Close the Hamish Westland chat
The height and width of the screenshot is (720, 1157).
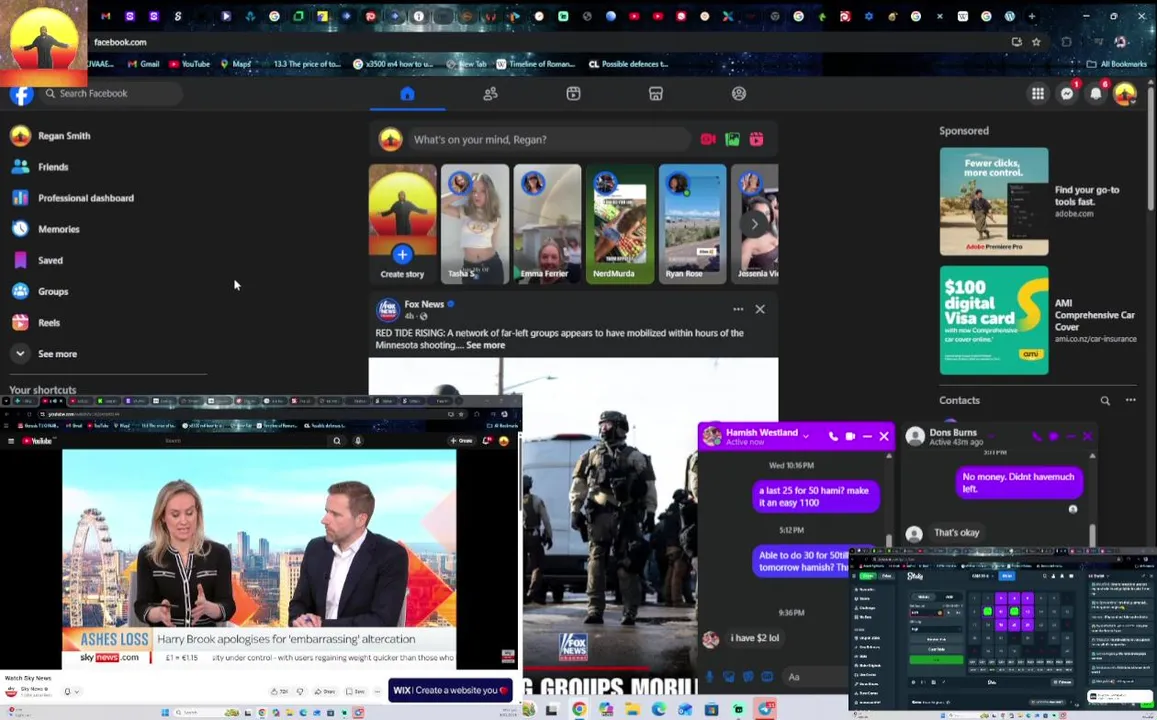pos(884,436)
